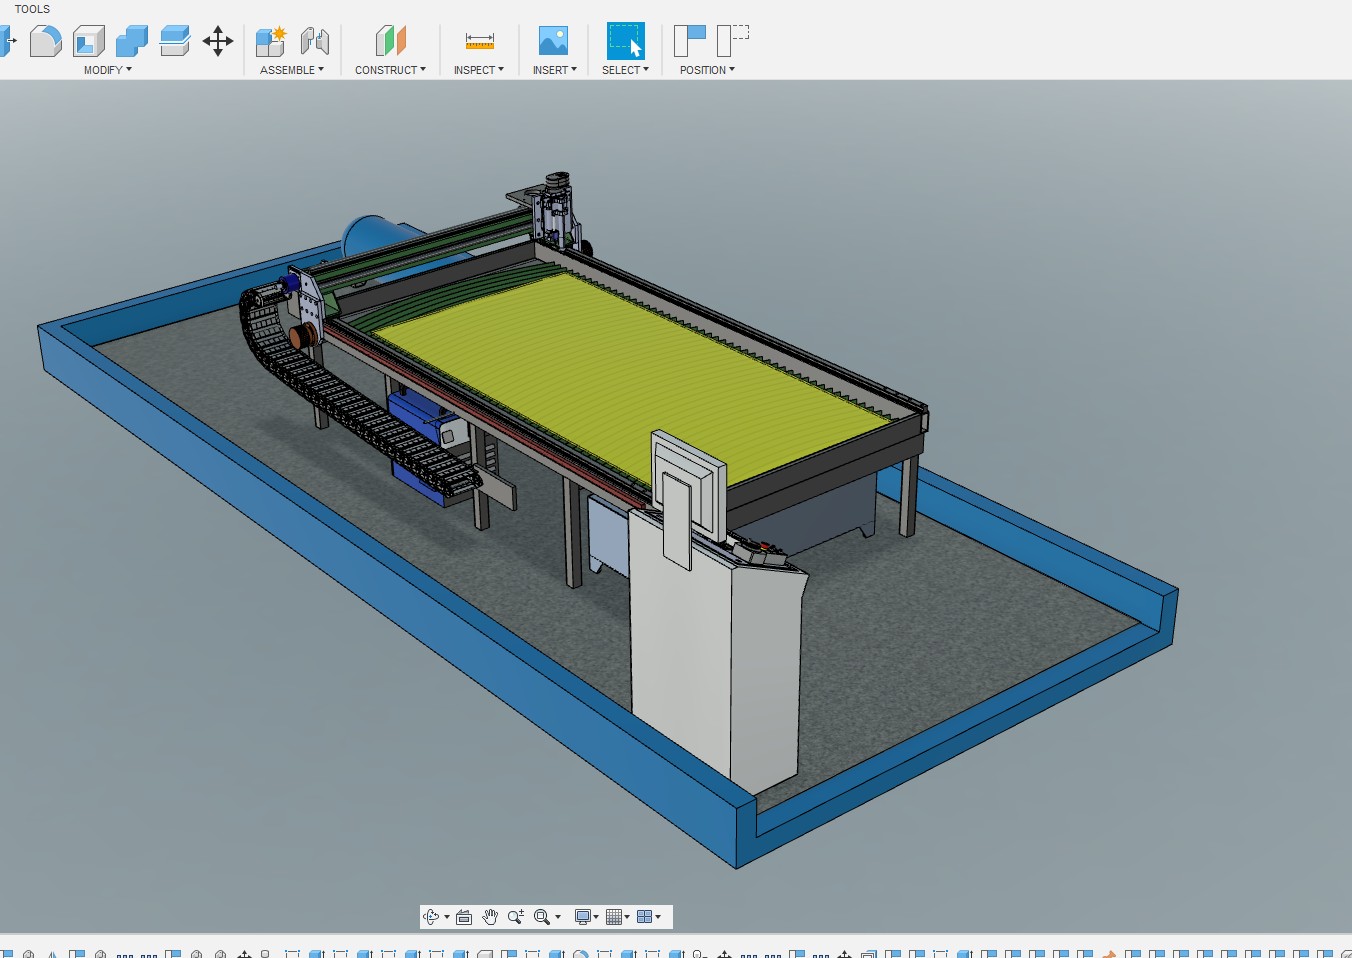Activate the Pan hand tool

(490, 917)
